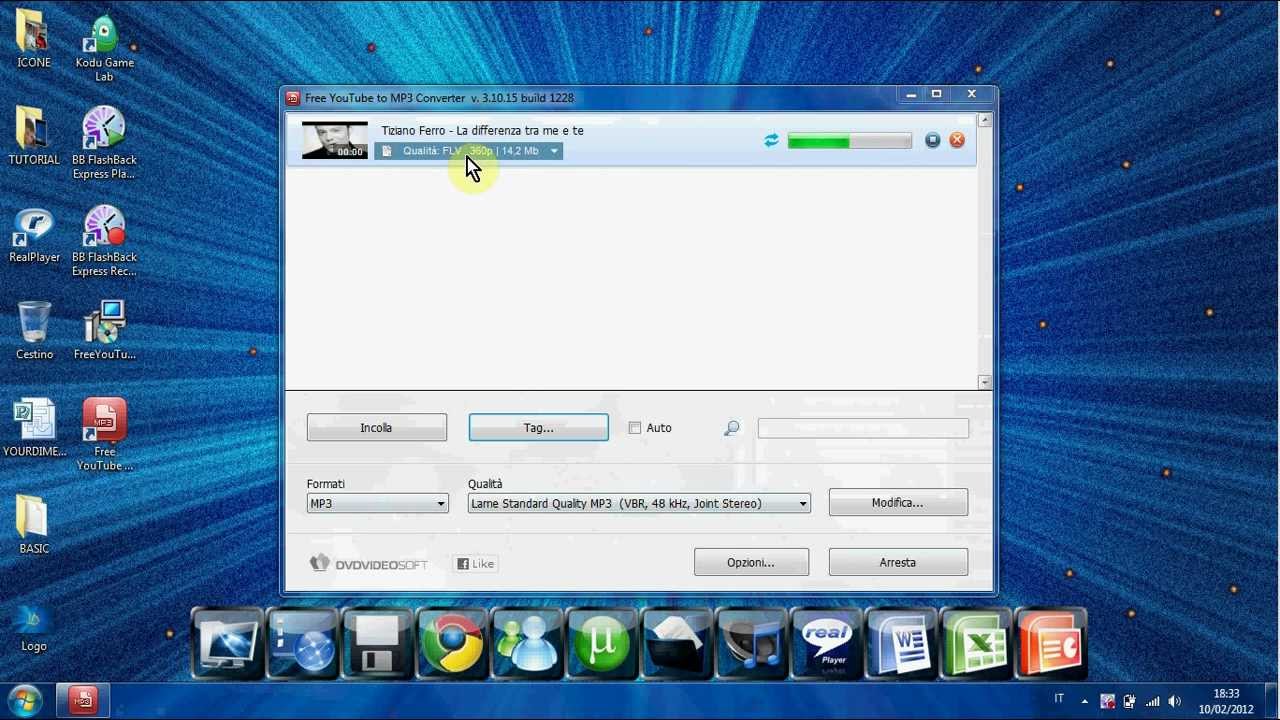1280x720 pixels.
Task: Open the network globe icon in the dock
Action: [x=302, y=643]
